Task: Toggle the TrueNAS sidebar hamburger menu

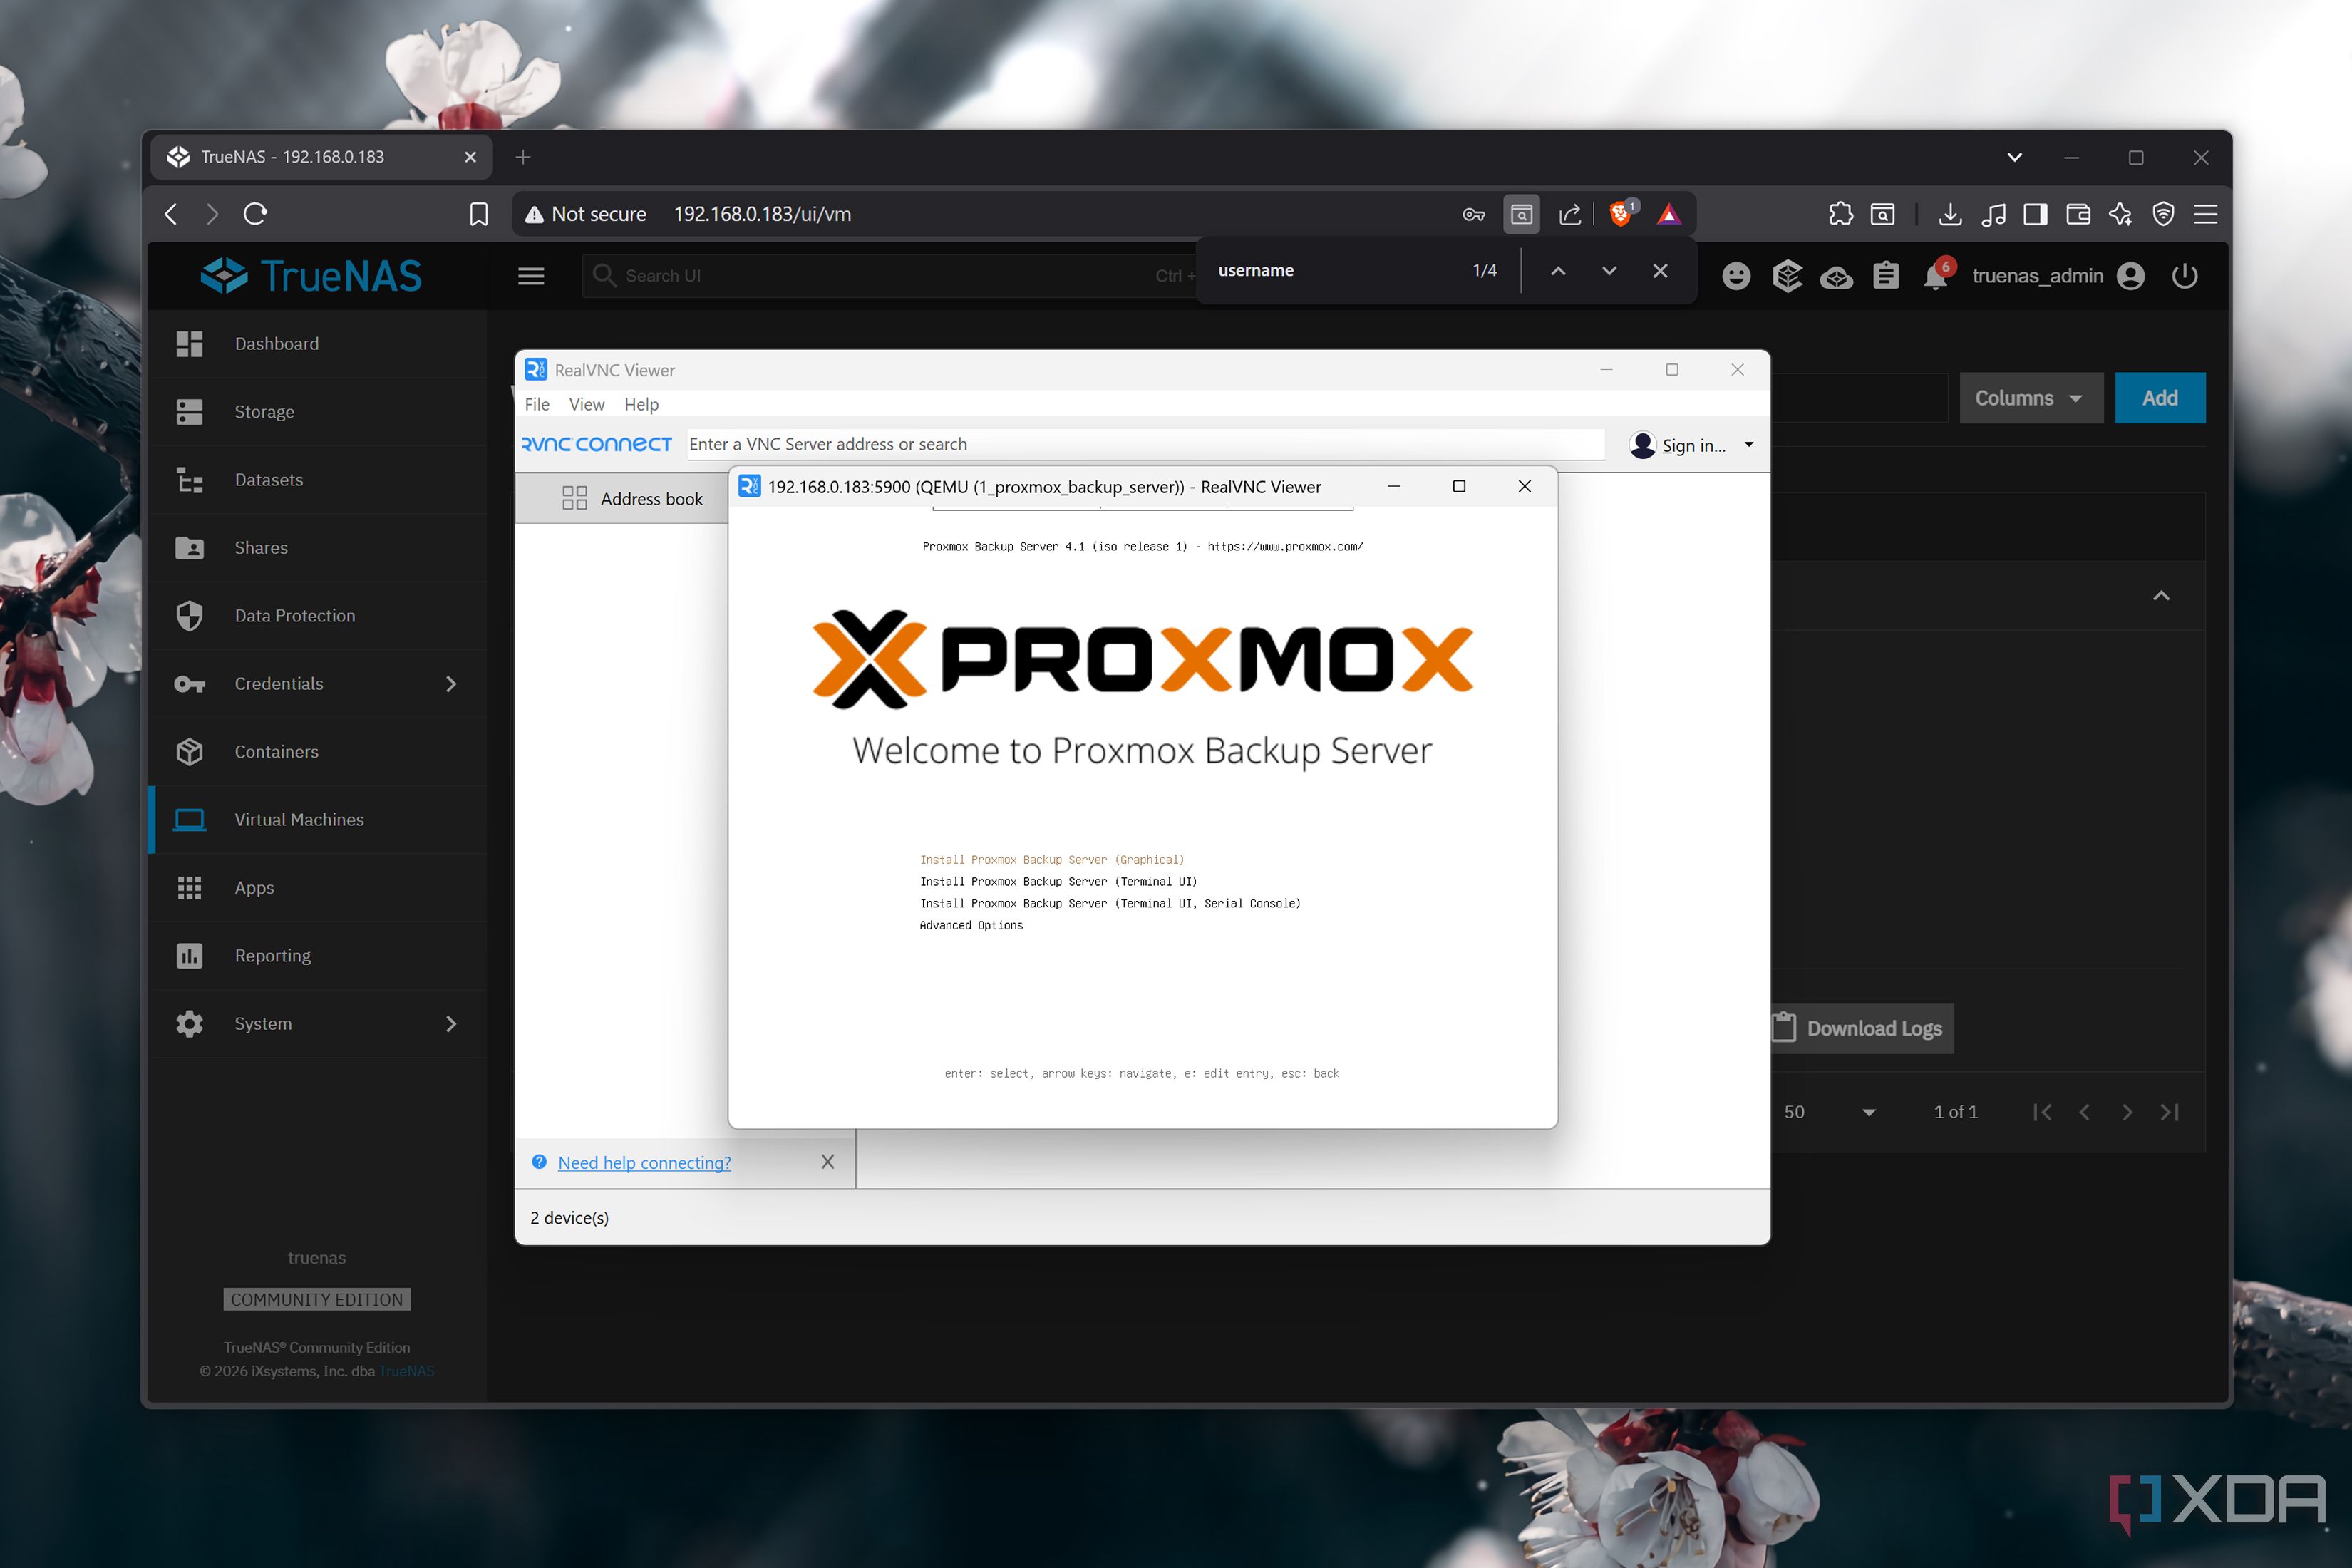Action: [531, 276]
